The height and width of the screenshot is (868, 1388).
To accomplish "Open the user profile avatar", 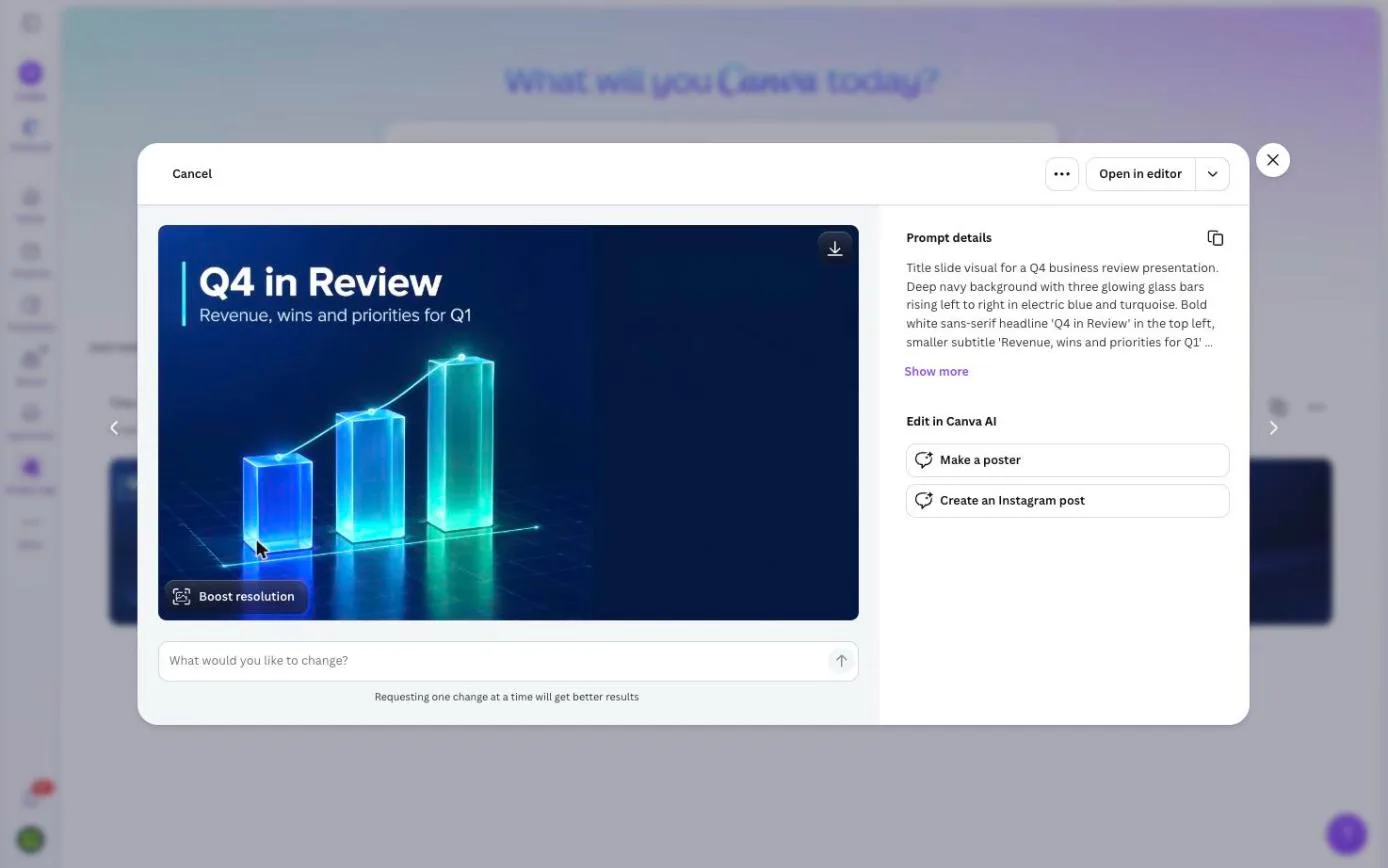I will (30, 839).
